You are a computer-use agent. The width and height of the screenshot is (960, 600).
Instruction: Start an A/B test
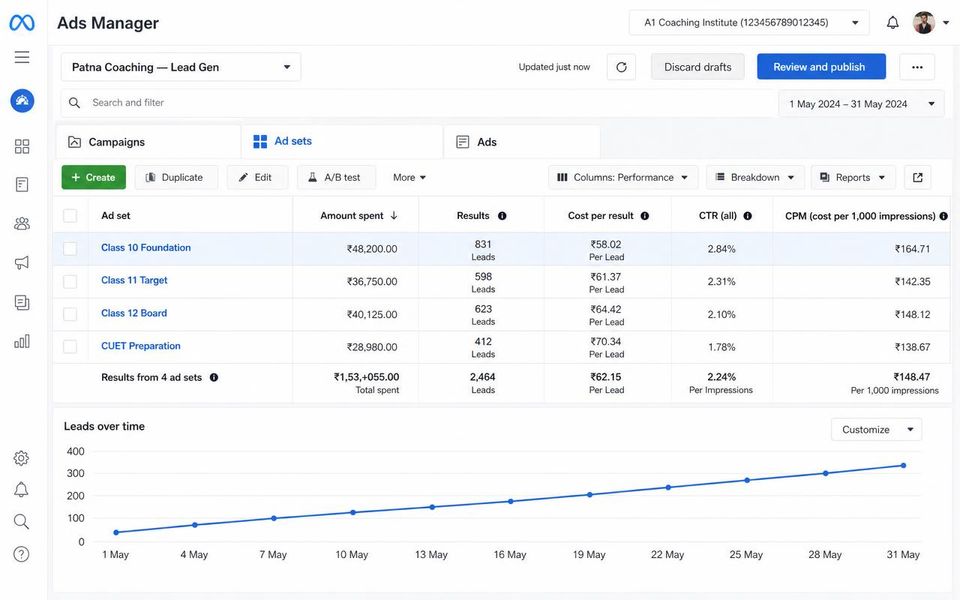(x=336, y=178)
